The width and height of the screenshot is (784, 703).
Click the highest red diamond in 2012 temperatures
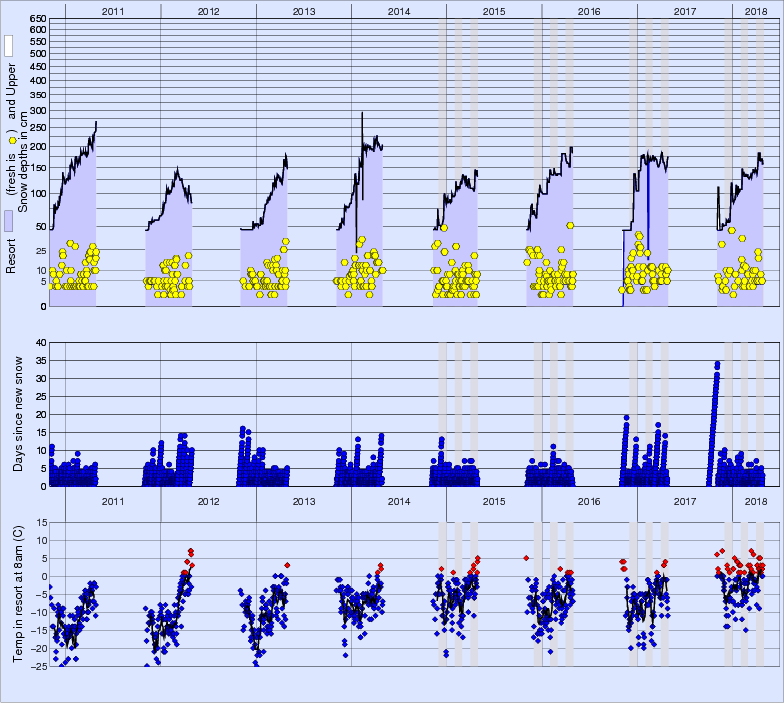tap(190, 551)
